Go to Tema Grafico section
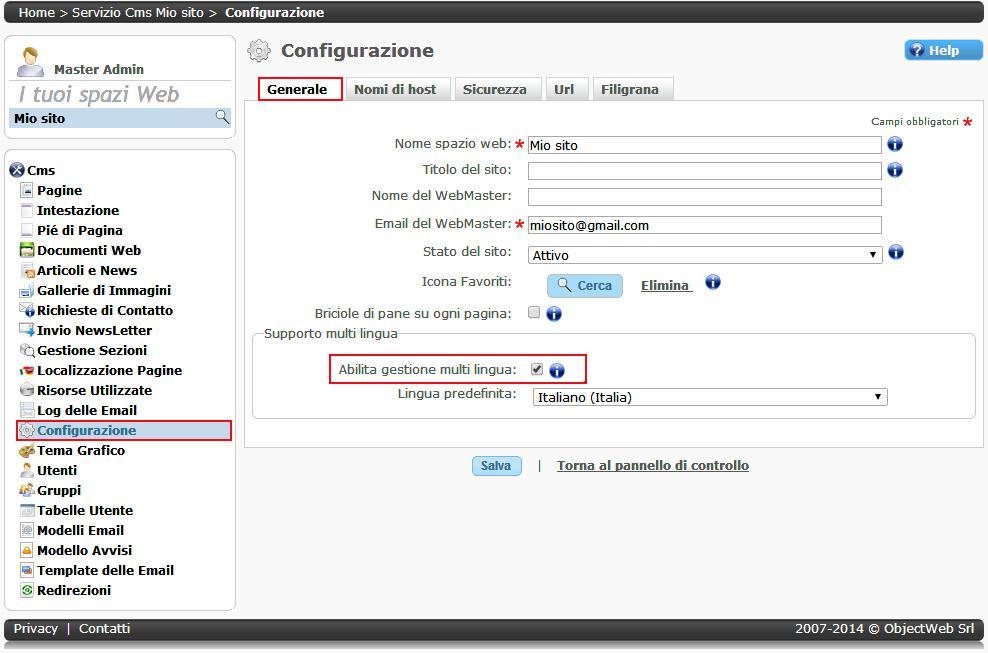 (x=80, y=450)
